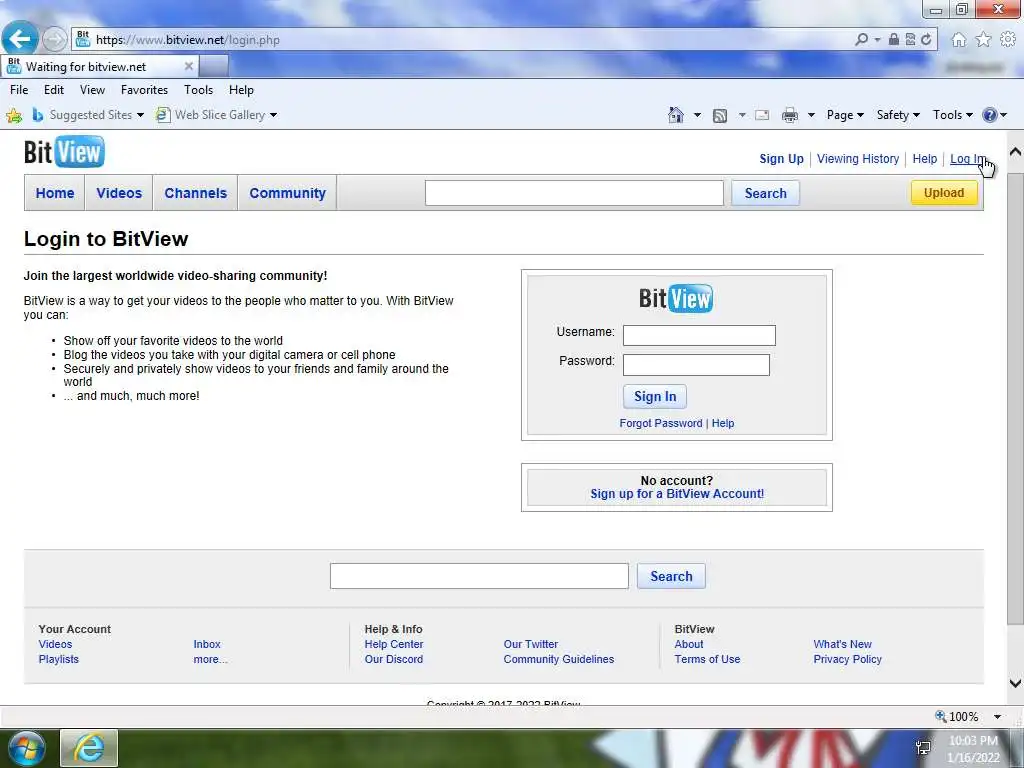
Task: Switch to the Videos tab
Action: (x=119, y=193)
